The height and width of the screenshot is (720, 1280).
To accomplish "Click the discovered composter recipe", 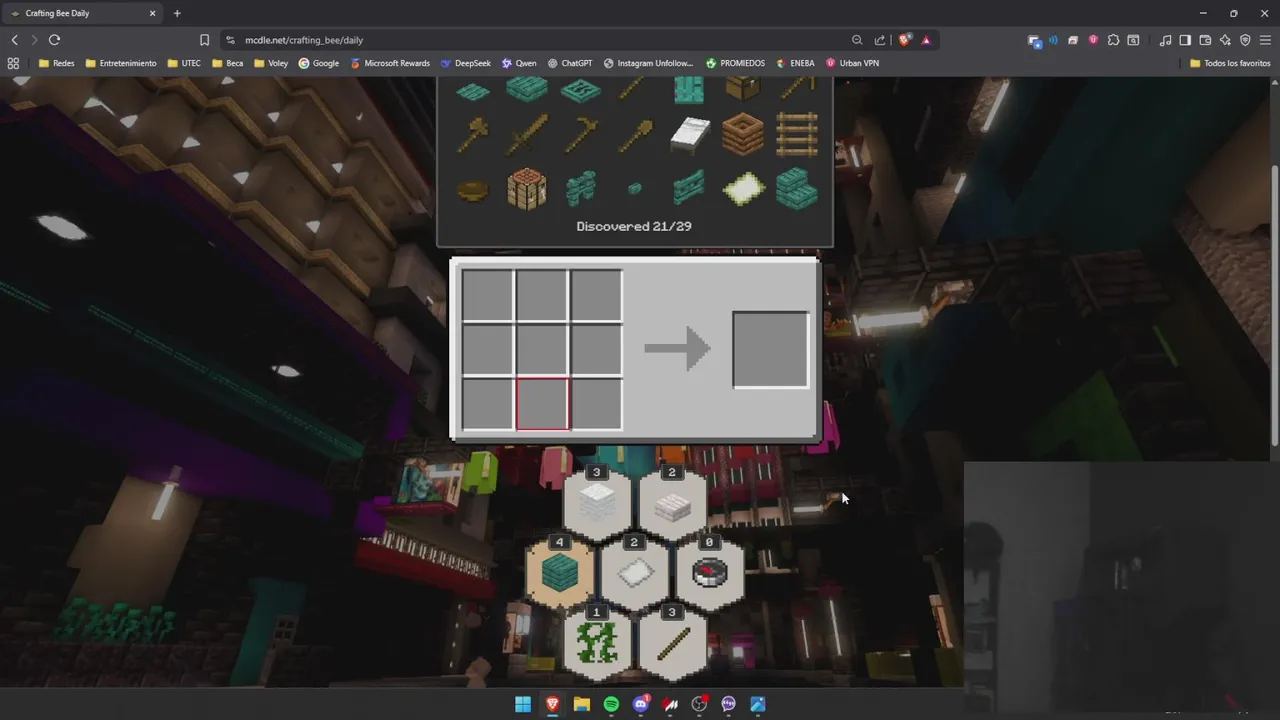I will coord(742,134).
